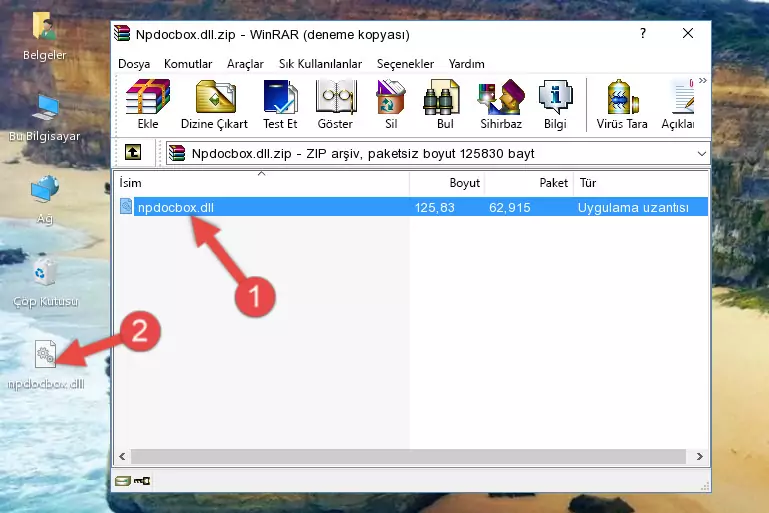Select the Ağ network desktop icon

(x=45, y=200)
